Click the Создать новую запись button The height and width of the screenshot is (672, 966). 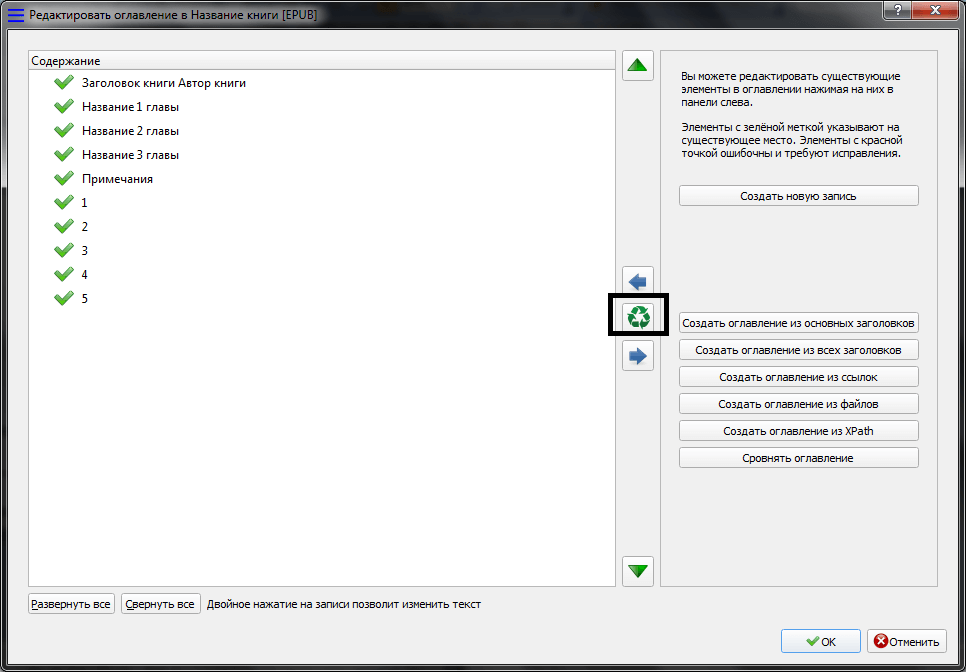(798, 196)
